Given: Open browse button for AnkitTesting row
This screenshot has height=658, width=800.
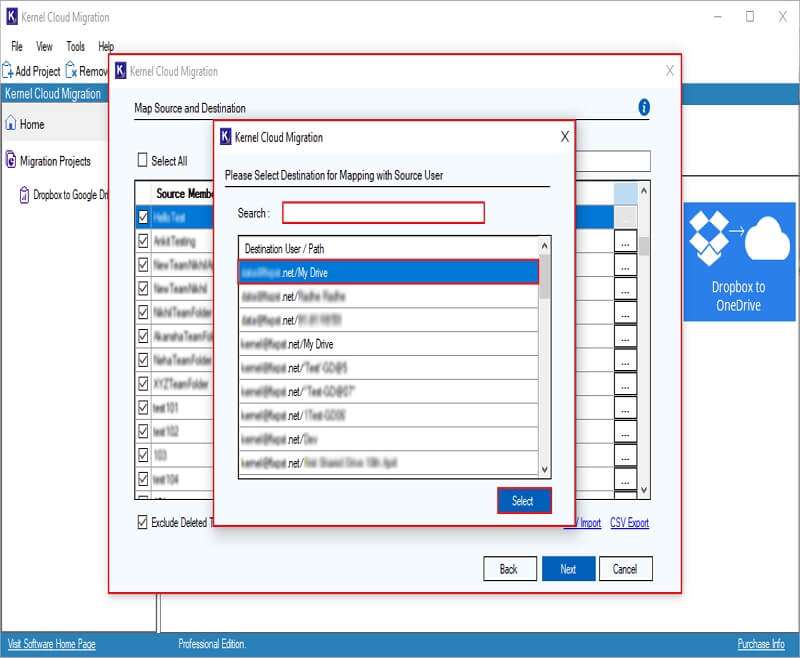Looking at the screenshot, I should pyautogui.click(x=625, y=242).
